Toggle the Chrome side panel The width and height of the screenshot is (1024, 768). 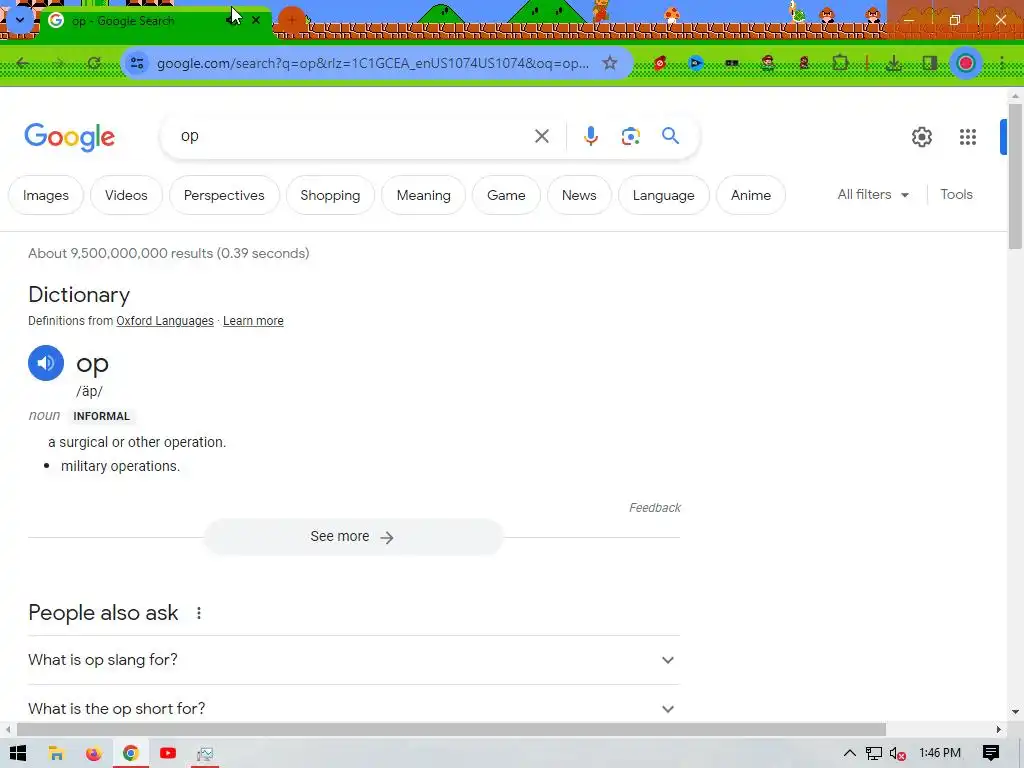[929, 63]
